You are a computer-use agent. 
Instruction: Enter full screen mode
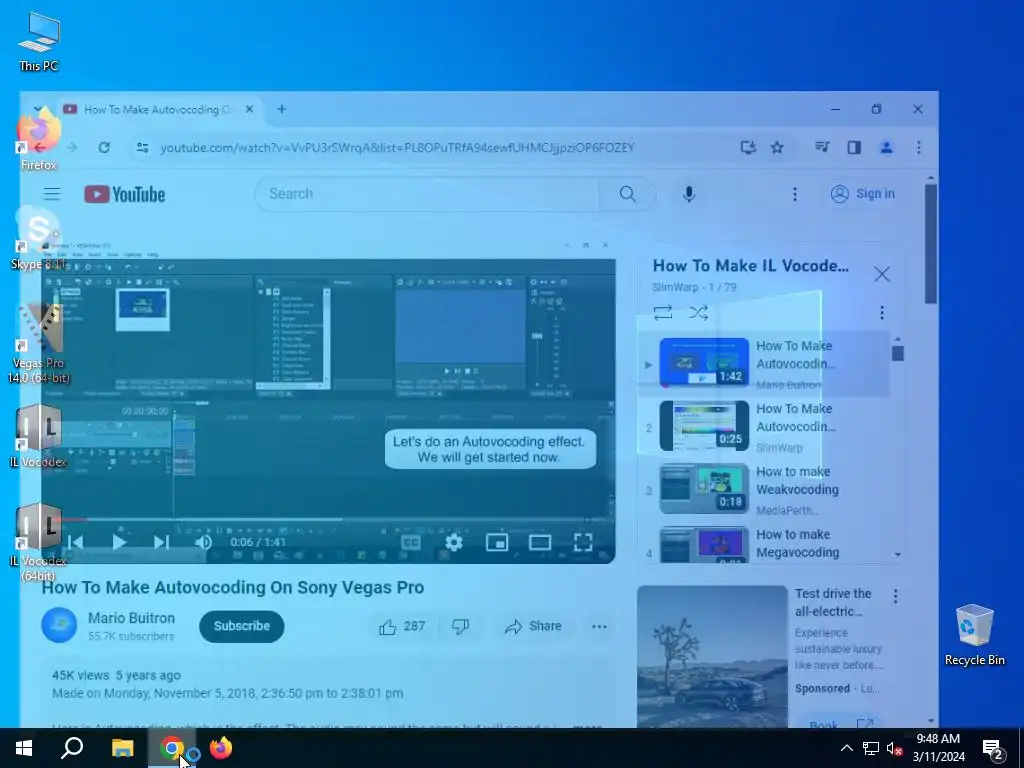pyautogui.click(x=583, y=542)
